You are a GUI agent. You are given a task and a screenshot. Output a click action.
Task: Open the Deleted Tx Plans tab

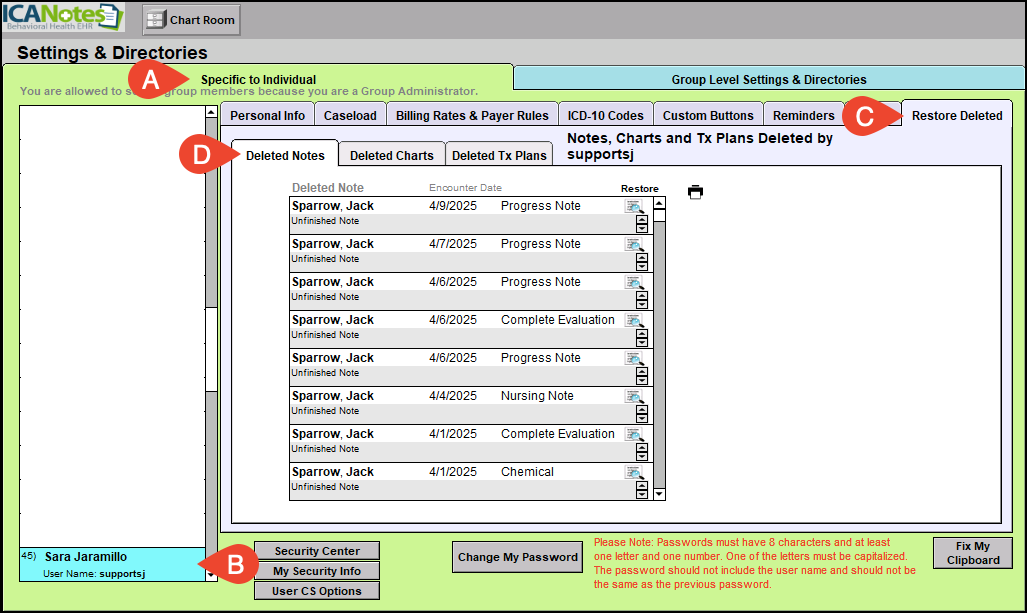(x=499, y=156)
